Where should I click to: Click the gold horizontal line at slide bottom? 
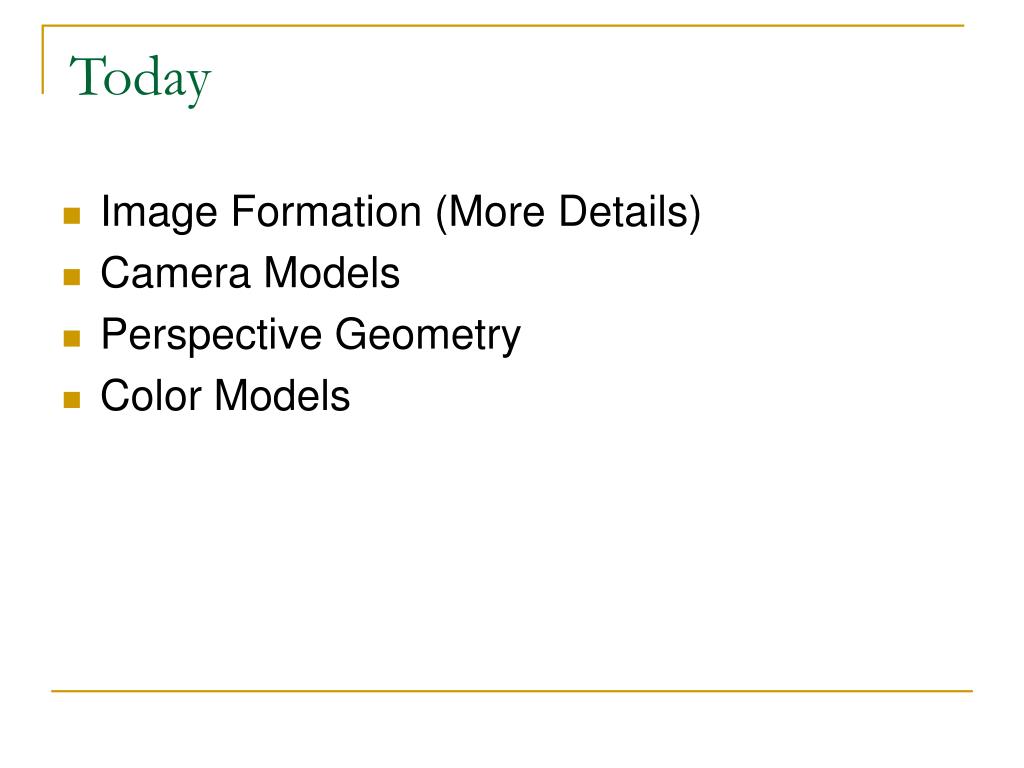coord(512,690)
